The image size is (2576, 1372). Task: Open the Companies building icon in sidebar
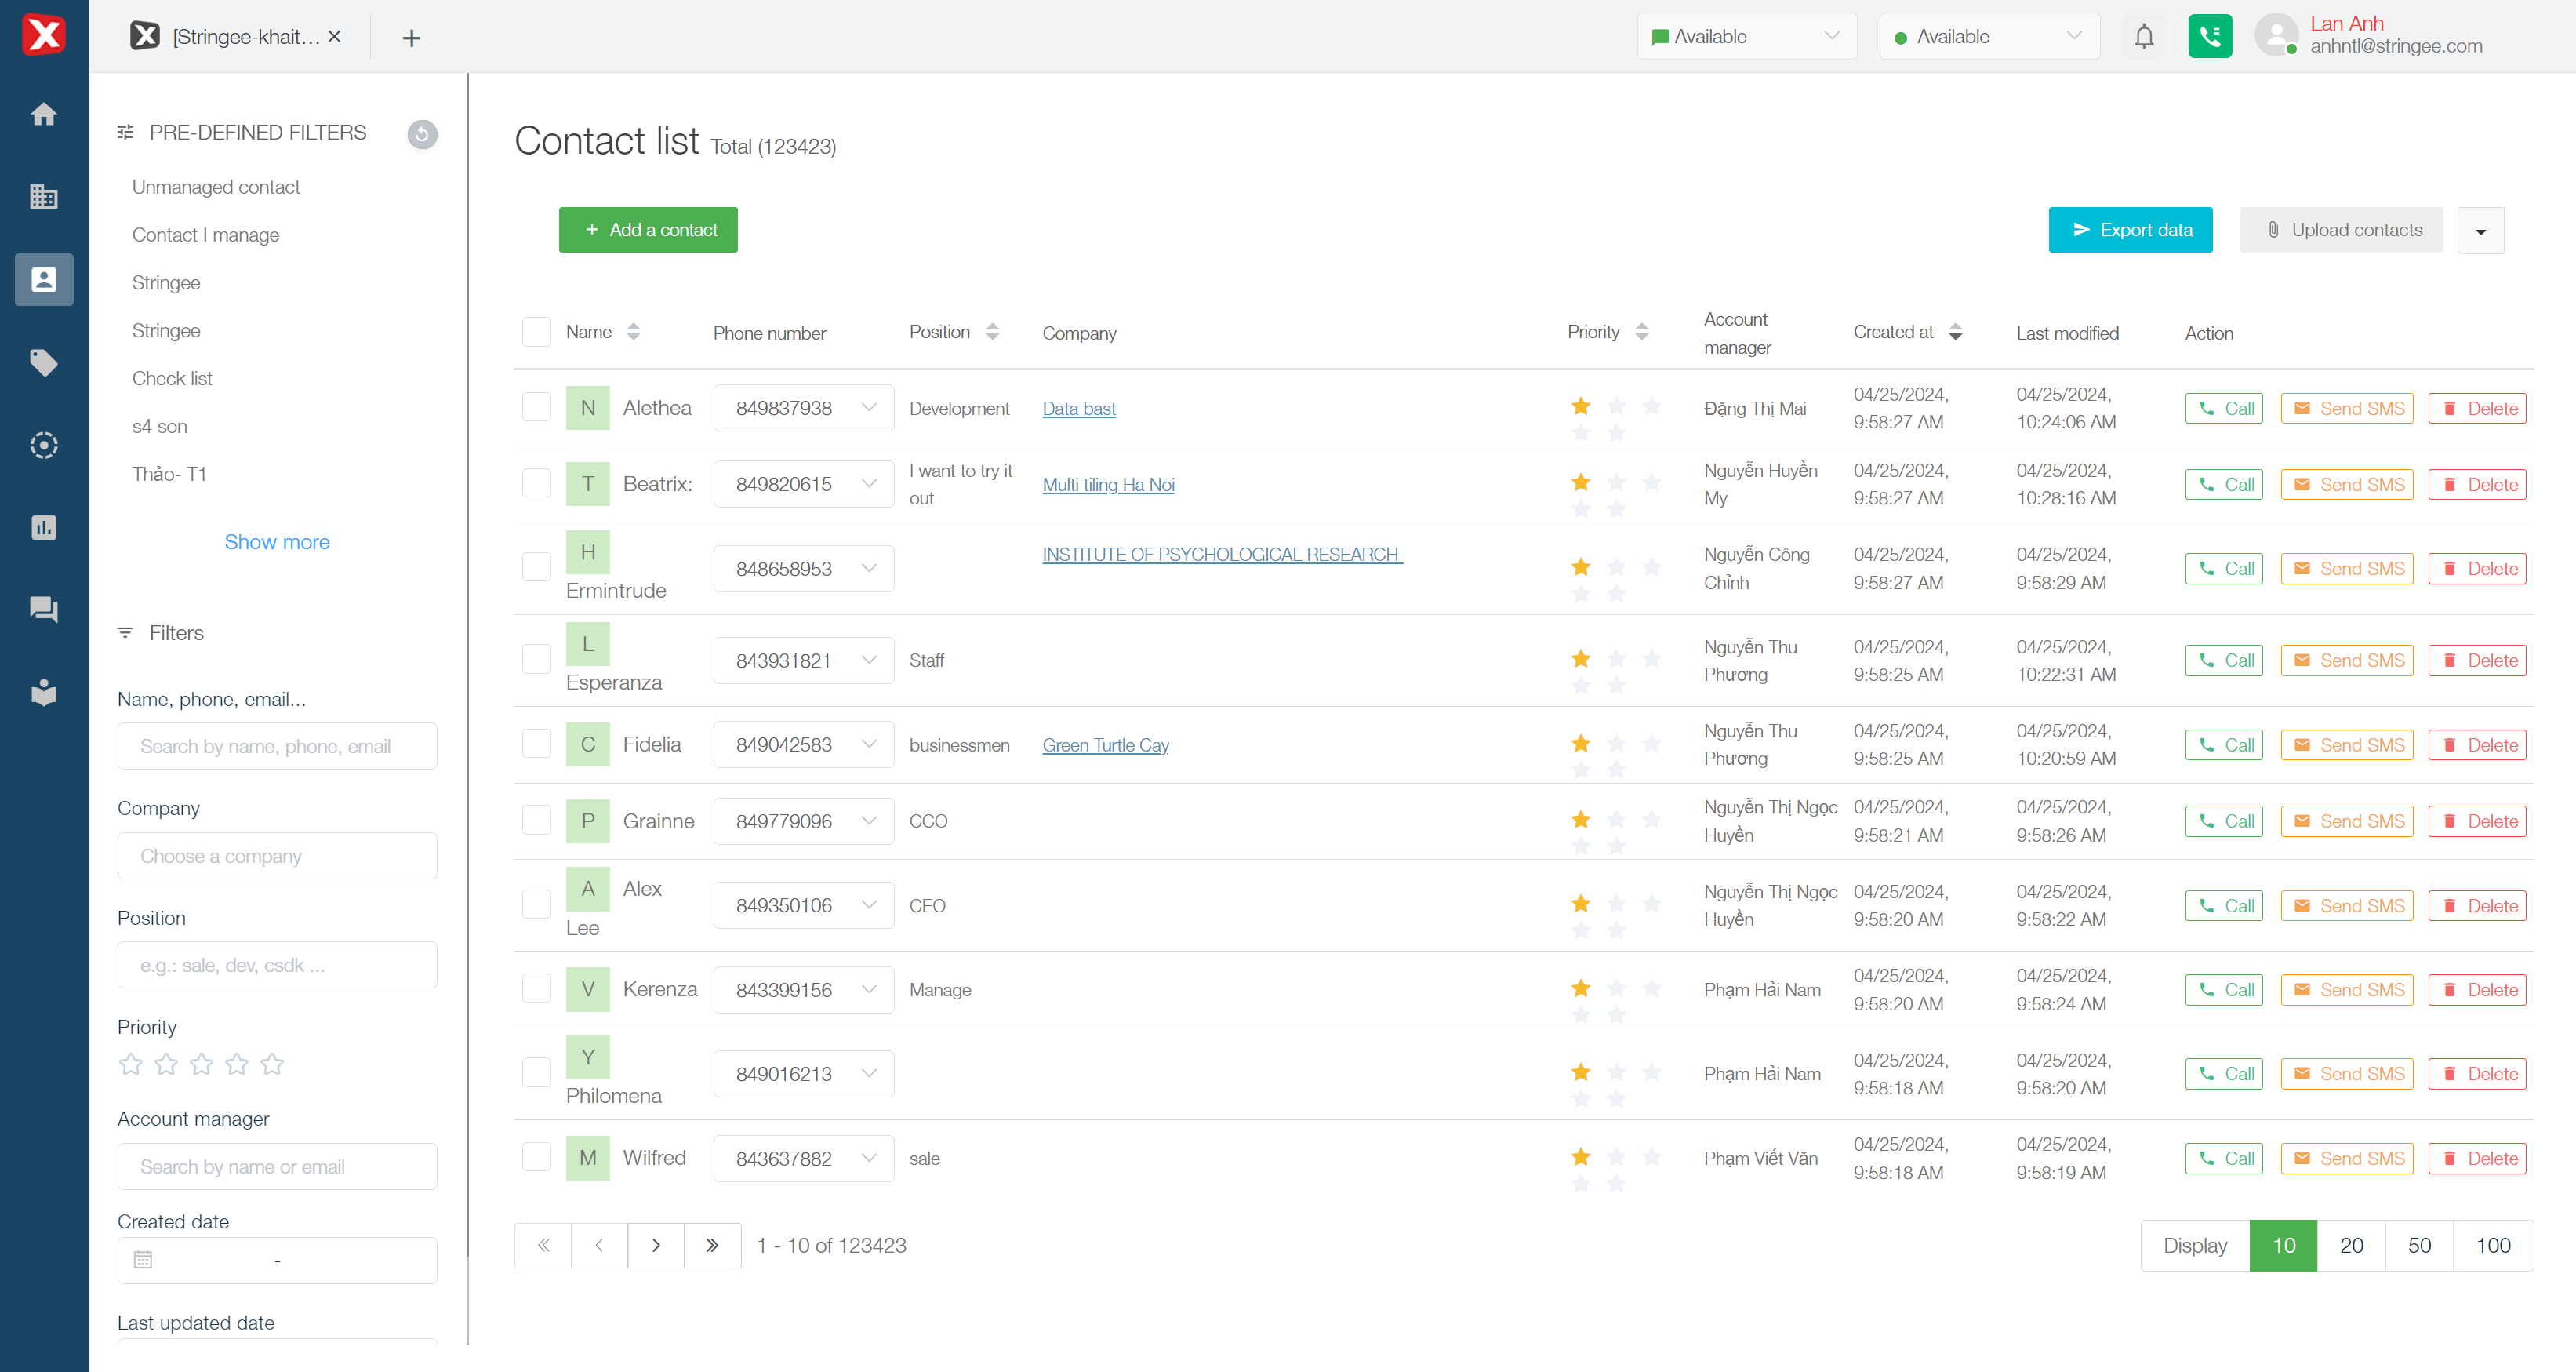(43, 197)
